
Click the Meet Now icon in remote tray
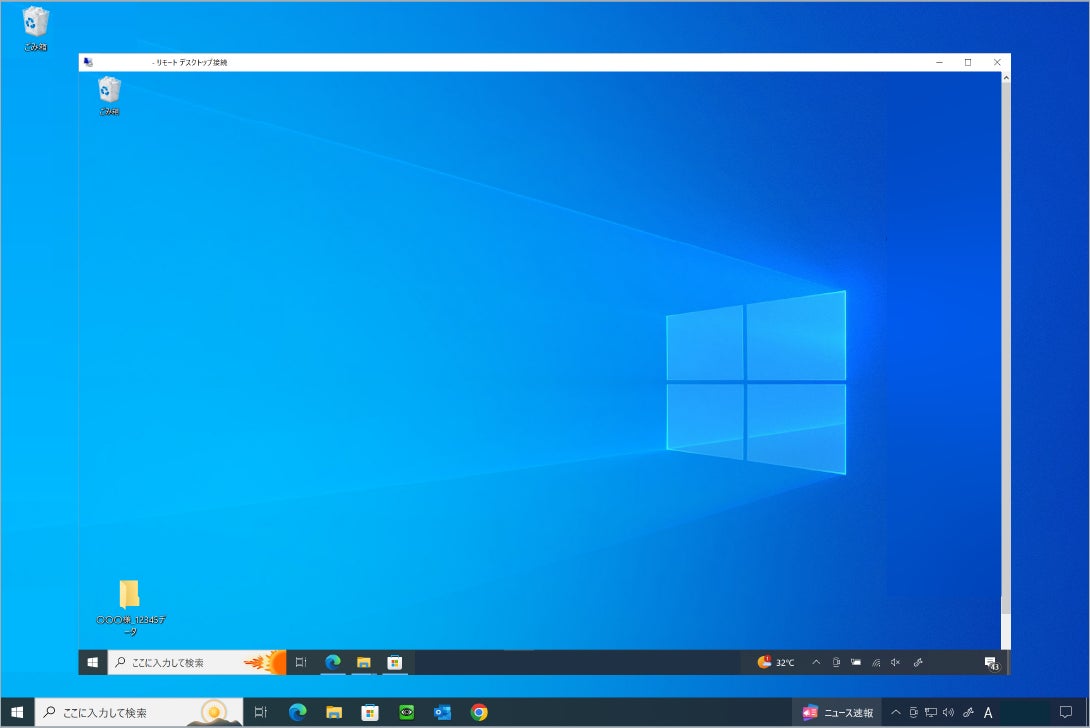836,663
